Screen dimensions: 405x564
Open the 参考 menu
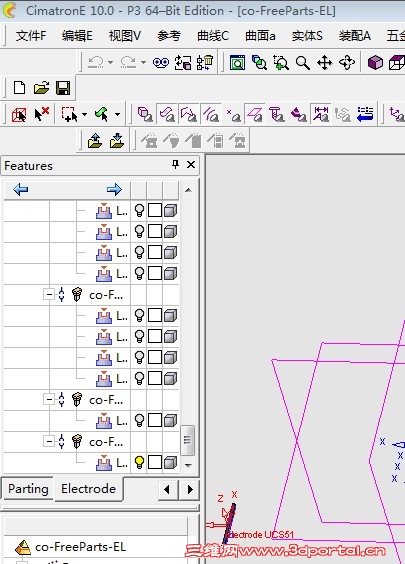pos(169,36)
